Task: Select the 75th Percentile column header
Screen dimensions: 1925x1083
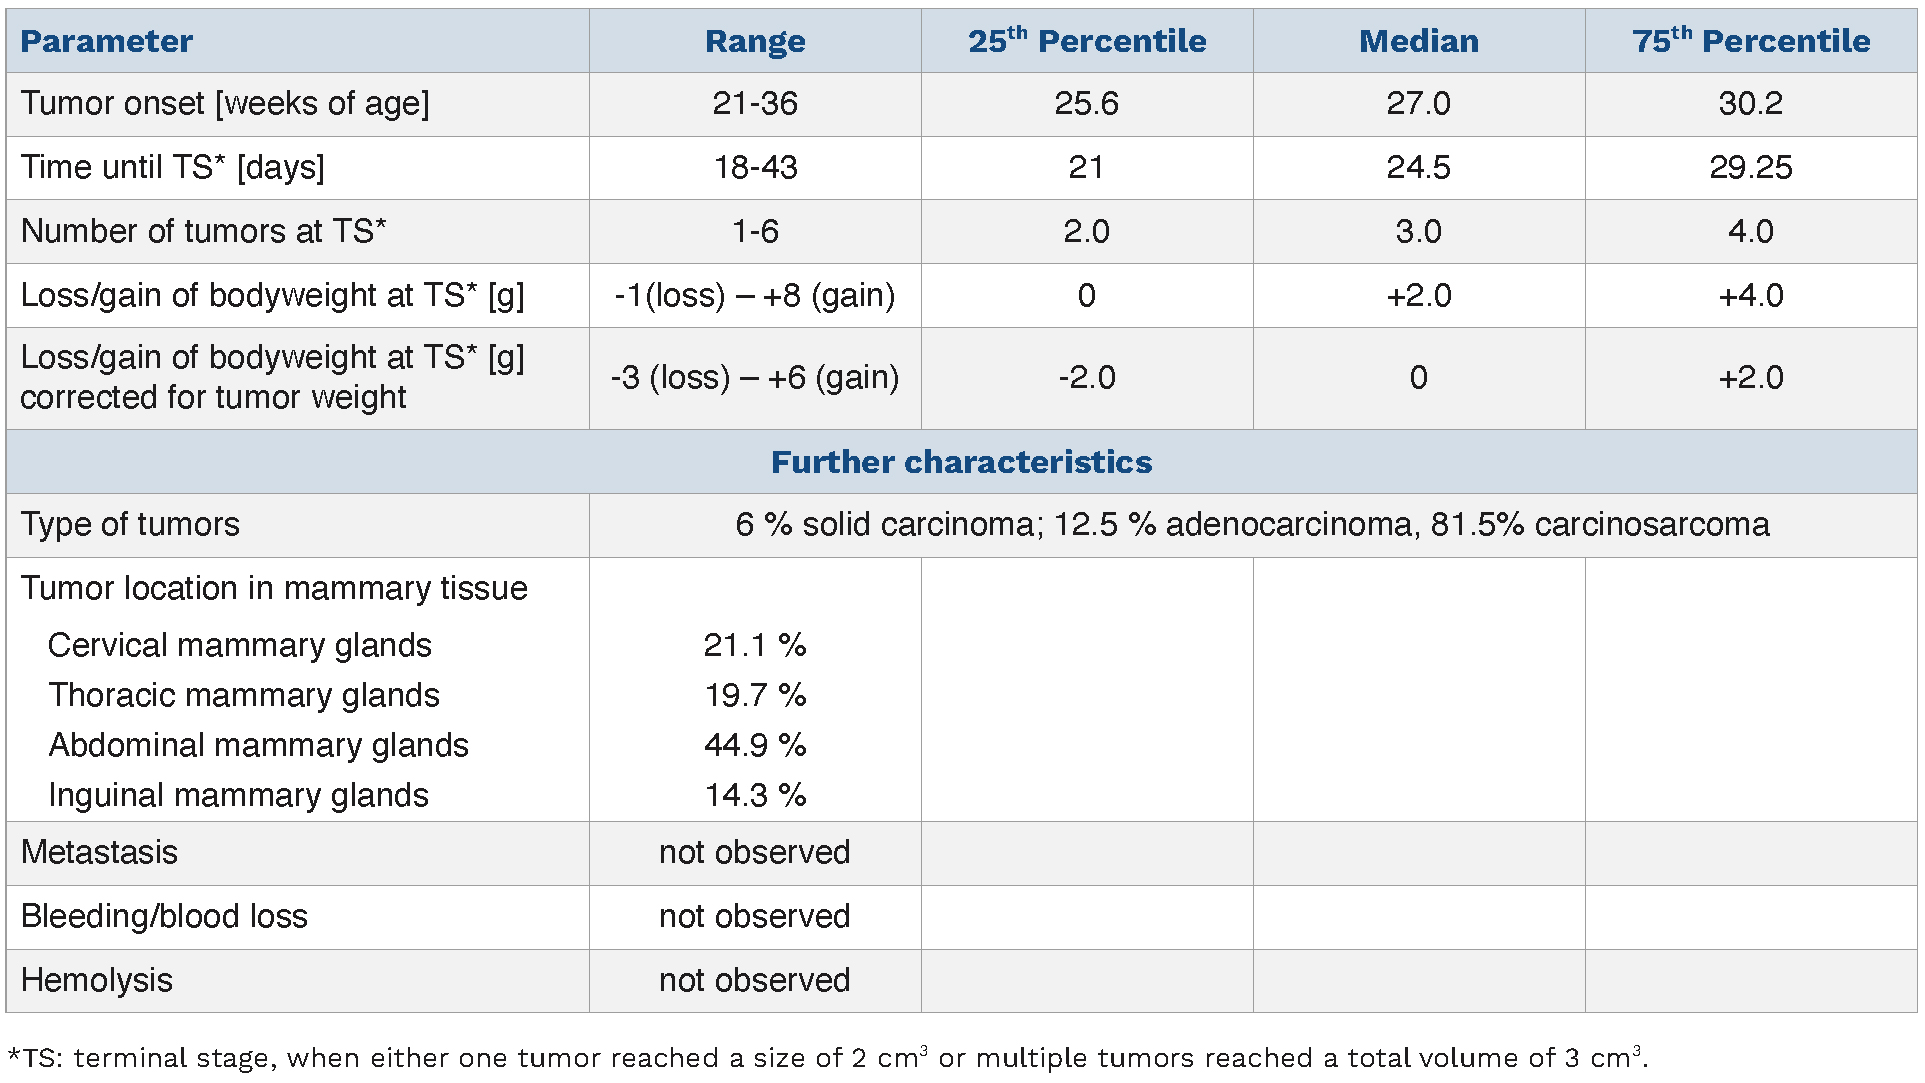Action: click(1750, 41)
